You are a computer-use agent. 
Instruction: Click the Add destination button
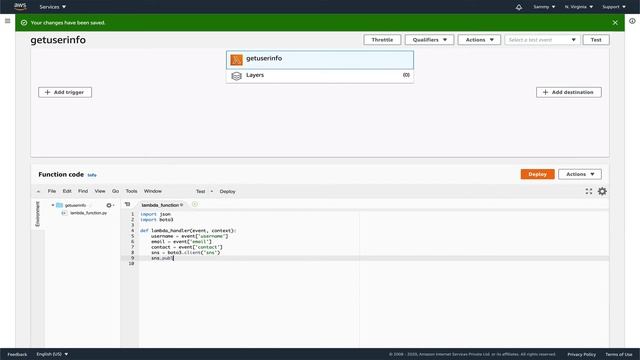[569, 92]
